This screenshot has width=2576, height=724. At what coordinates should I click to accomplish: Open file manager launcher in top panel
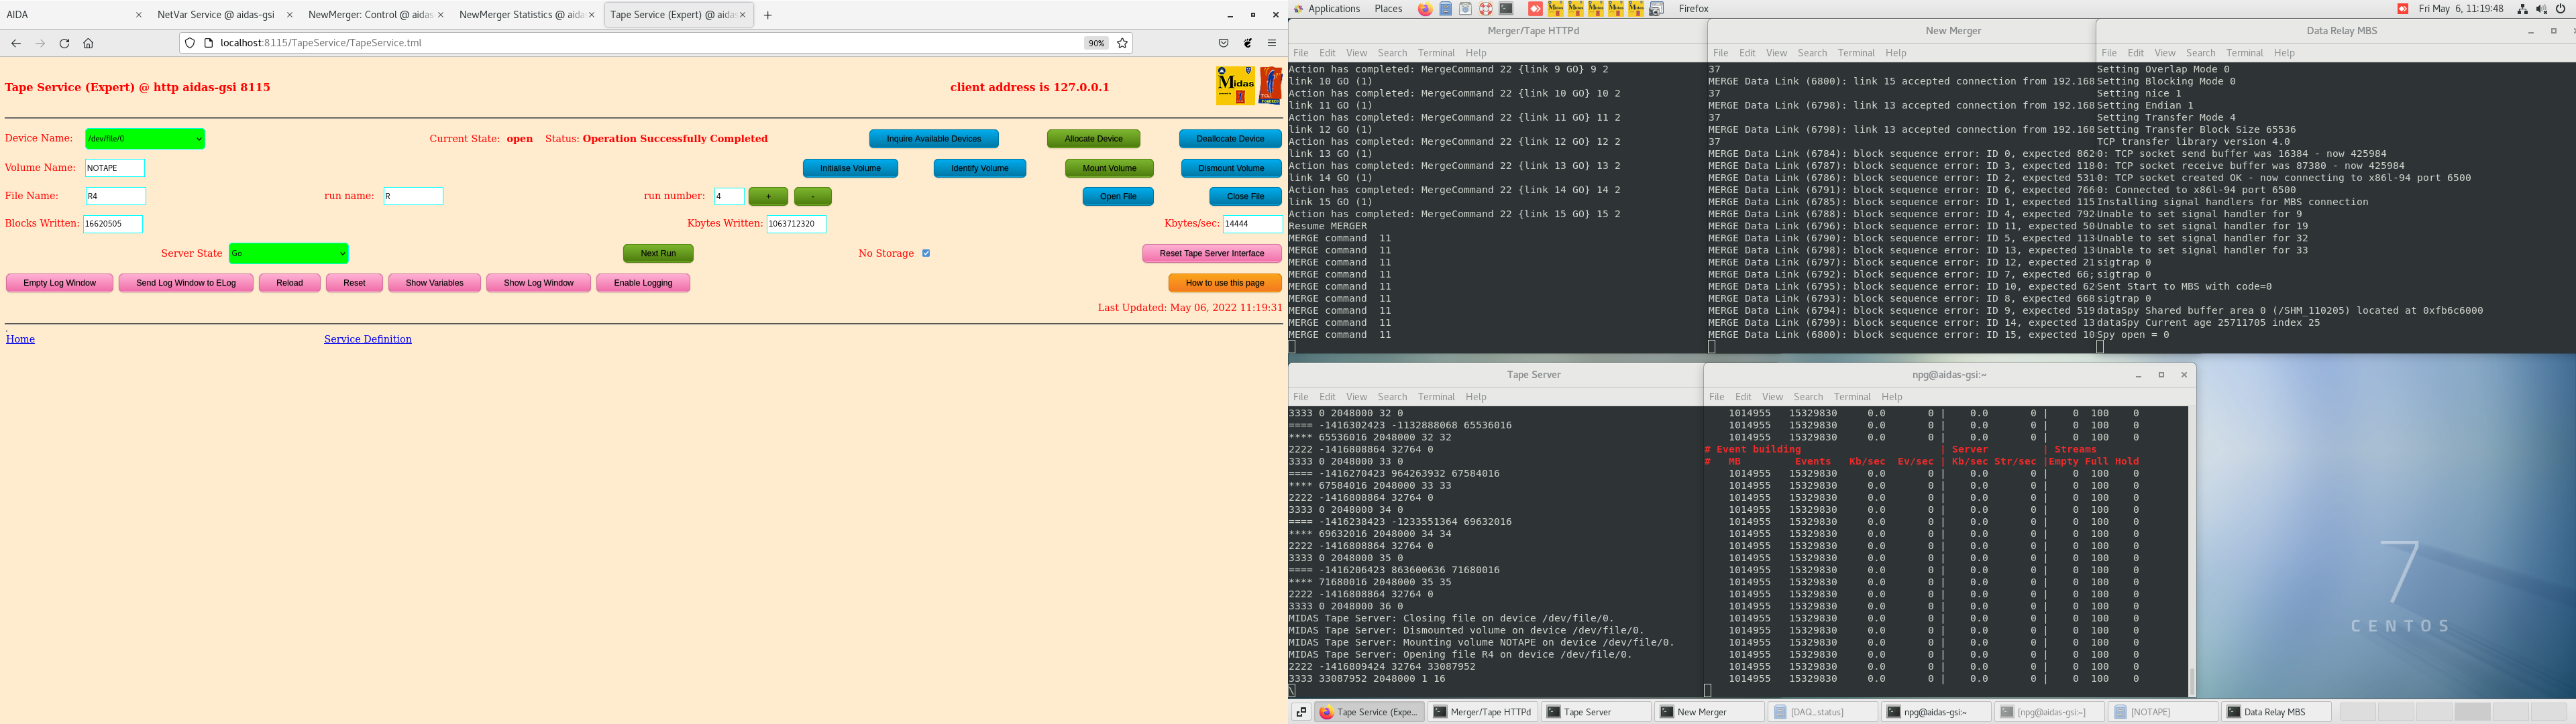pyautogui.click(x=1445, y=9)
